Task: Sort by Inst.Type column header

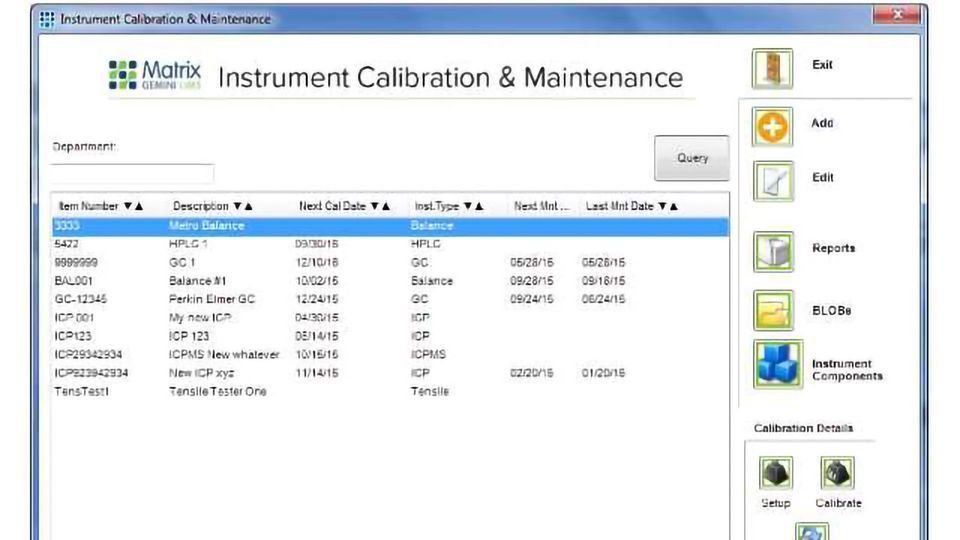Action: pyautogui.click(x=437, y=206)
